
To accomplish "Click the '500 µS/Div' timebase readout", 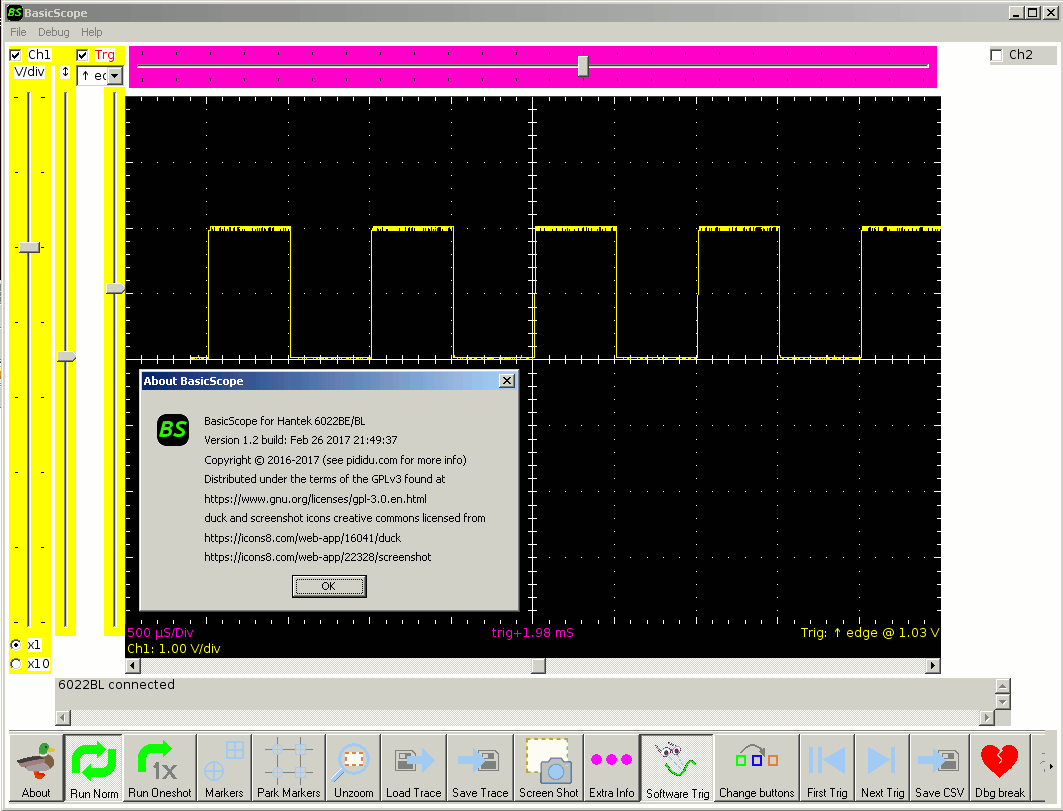I will coord(161,633).
